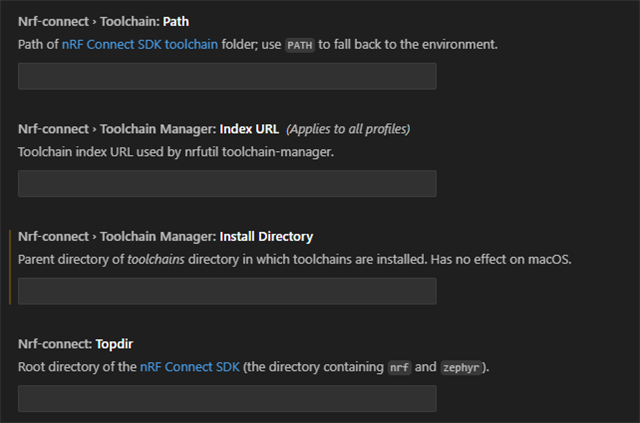640x423 pixels.
Task: Click the "Applies to all profiles" label
Action: click(x=348, y=129)
